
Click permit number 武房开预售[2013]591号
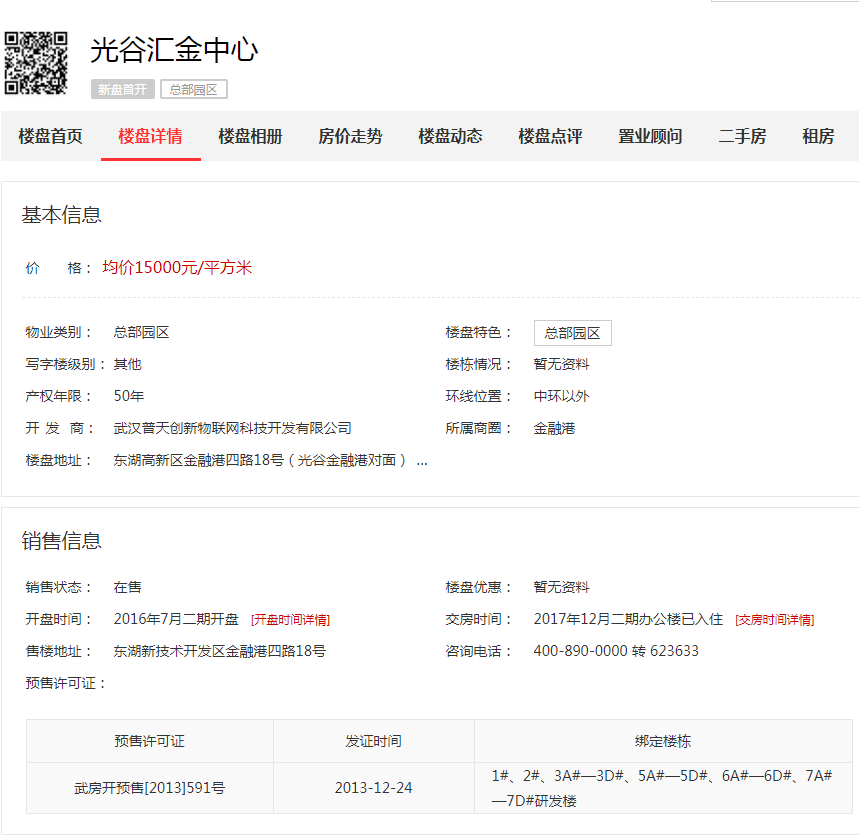[x=150, y=788]
